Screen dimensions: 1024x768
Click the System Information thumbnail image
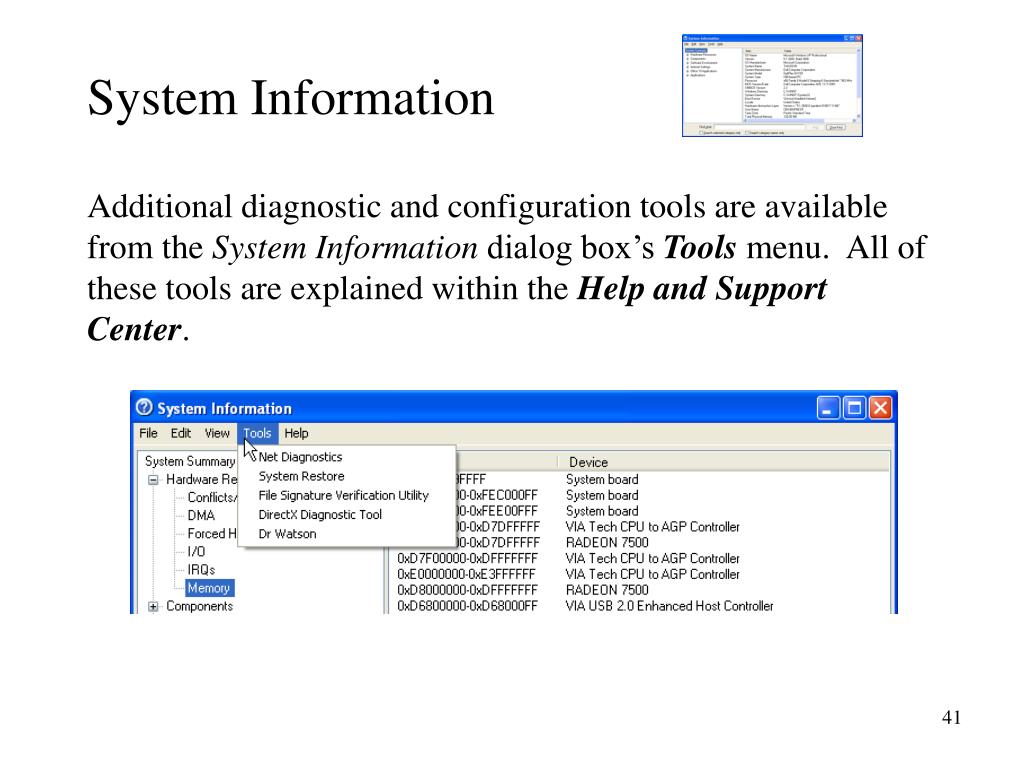[772, 86]
